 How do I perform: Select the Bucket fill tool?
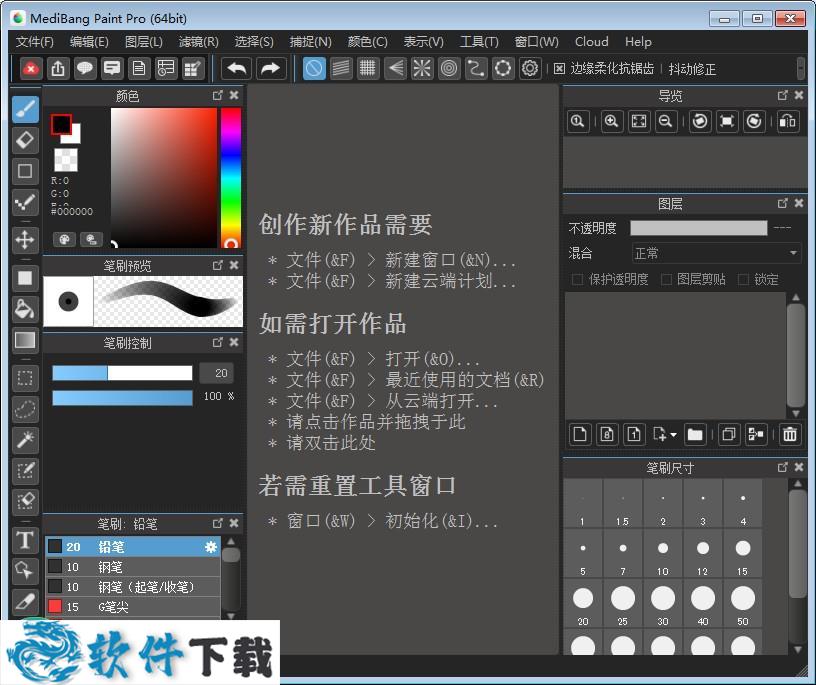[25, 309]
